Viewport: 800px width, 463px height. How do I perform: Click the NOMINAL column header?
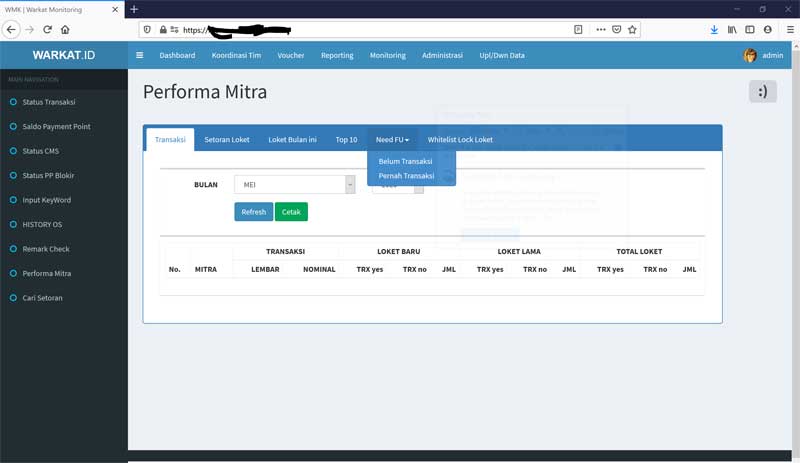319,269
